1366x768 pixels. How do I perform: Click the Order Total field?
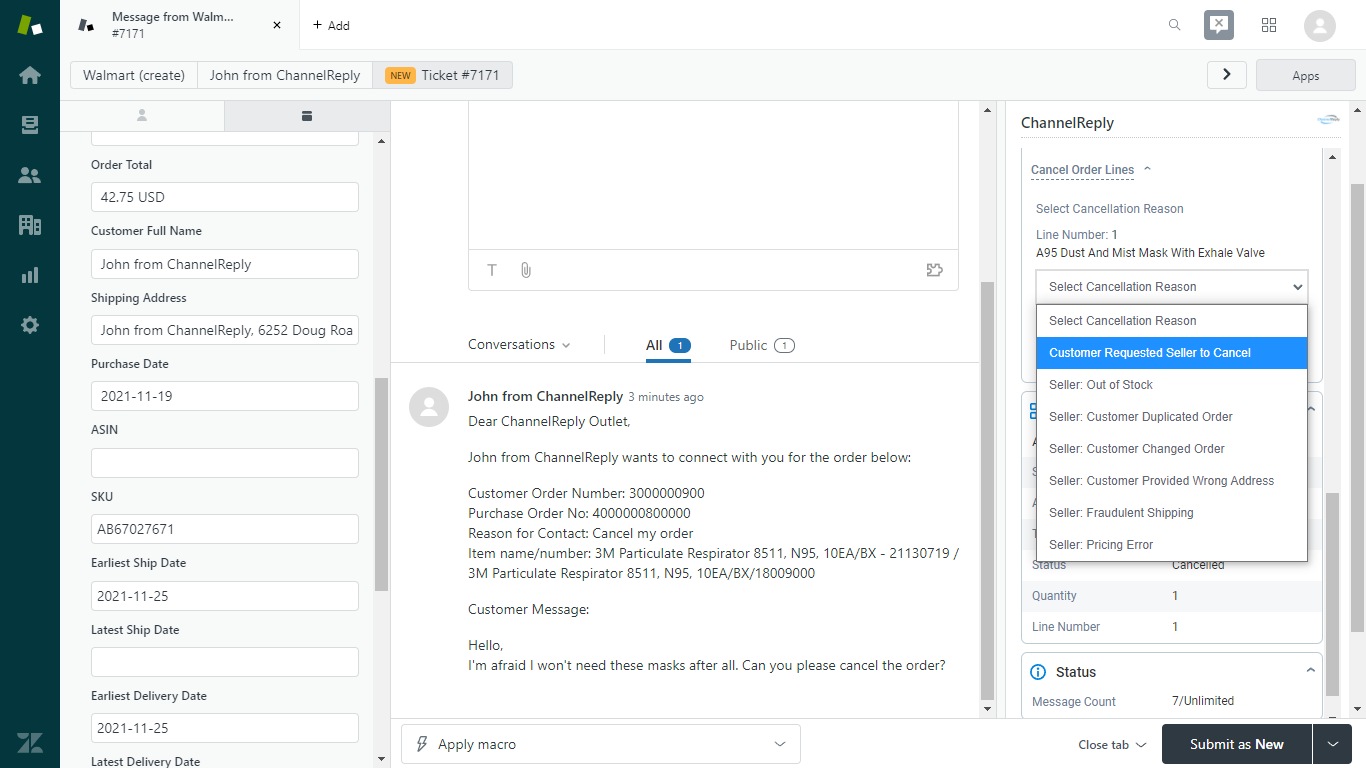click(225, 197)
